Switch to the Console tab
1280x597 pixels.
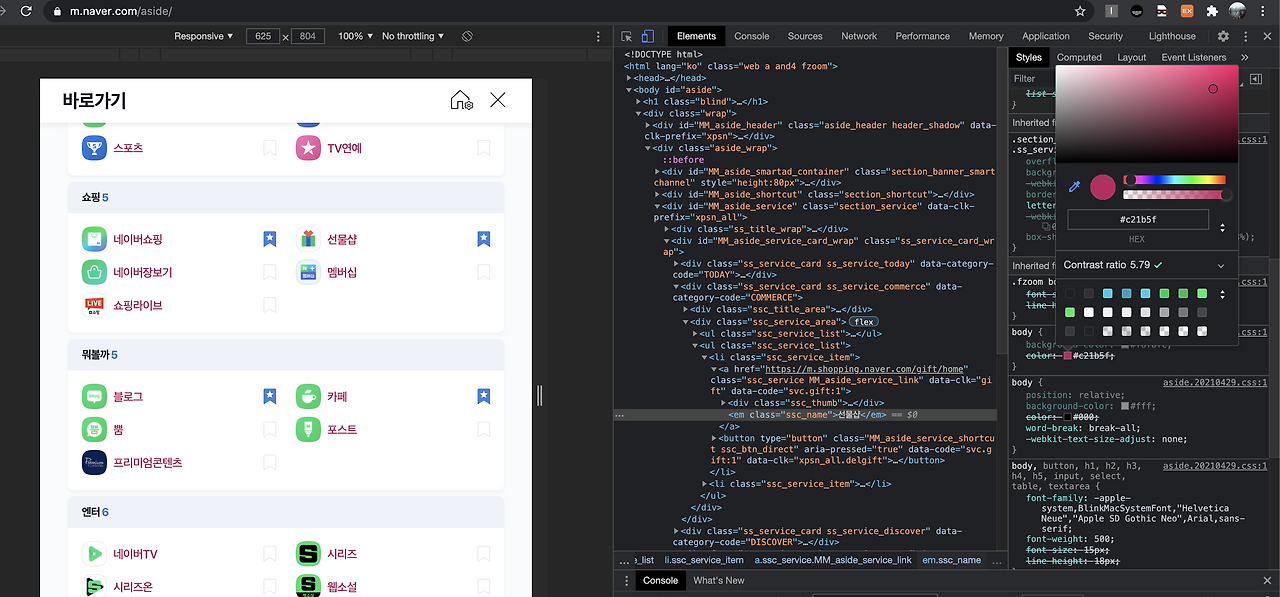(x=752, y=36)
